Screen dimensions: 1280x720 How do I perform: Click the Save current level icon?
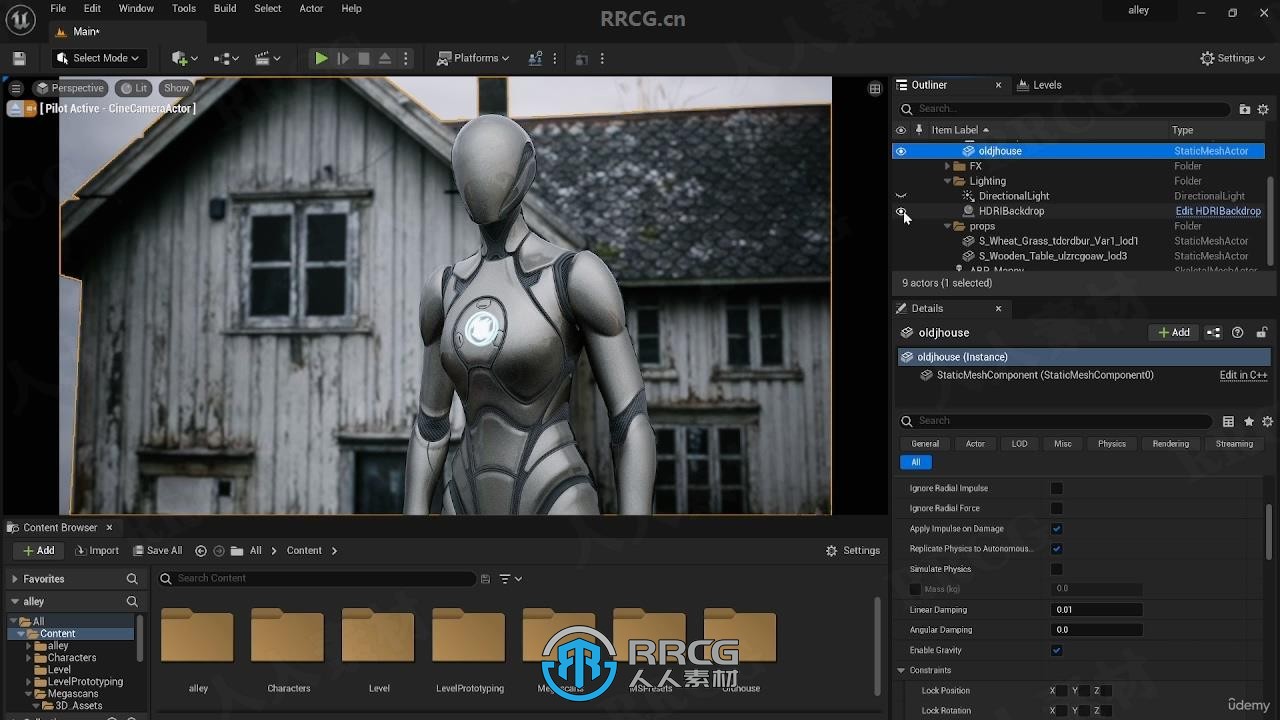(19, 59)
